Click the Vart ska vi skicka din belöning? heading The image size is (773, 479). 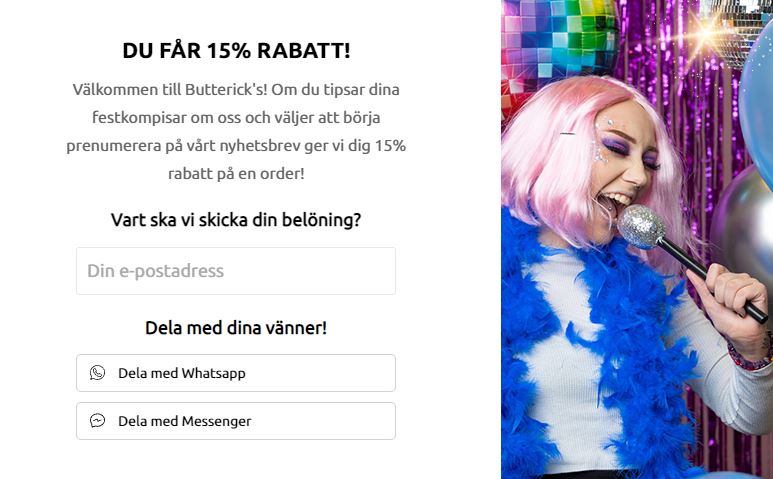pos(236,220)
